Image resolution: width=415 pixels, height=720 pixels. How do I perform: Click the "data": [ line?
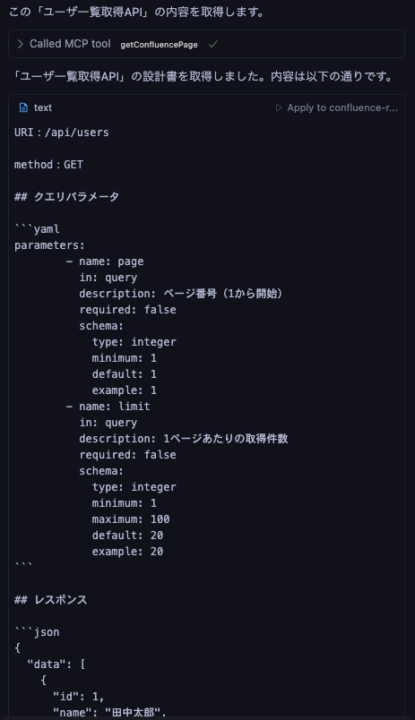point(56,664)
